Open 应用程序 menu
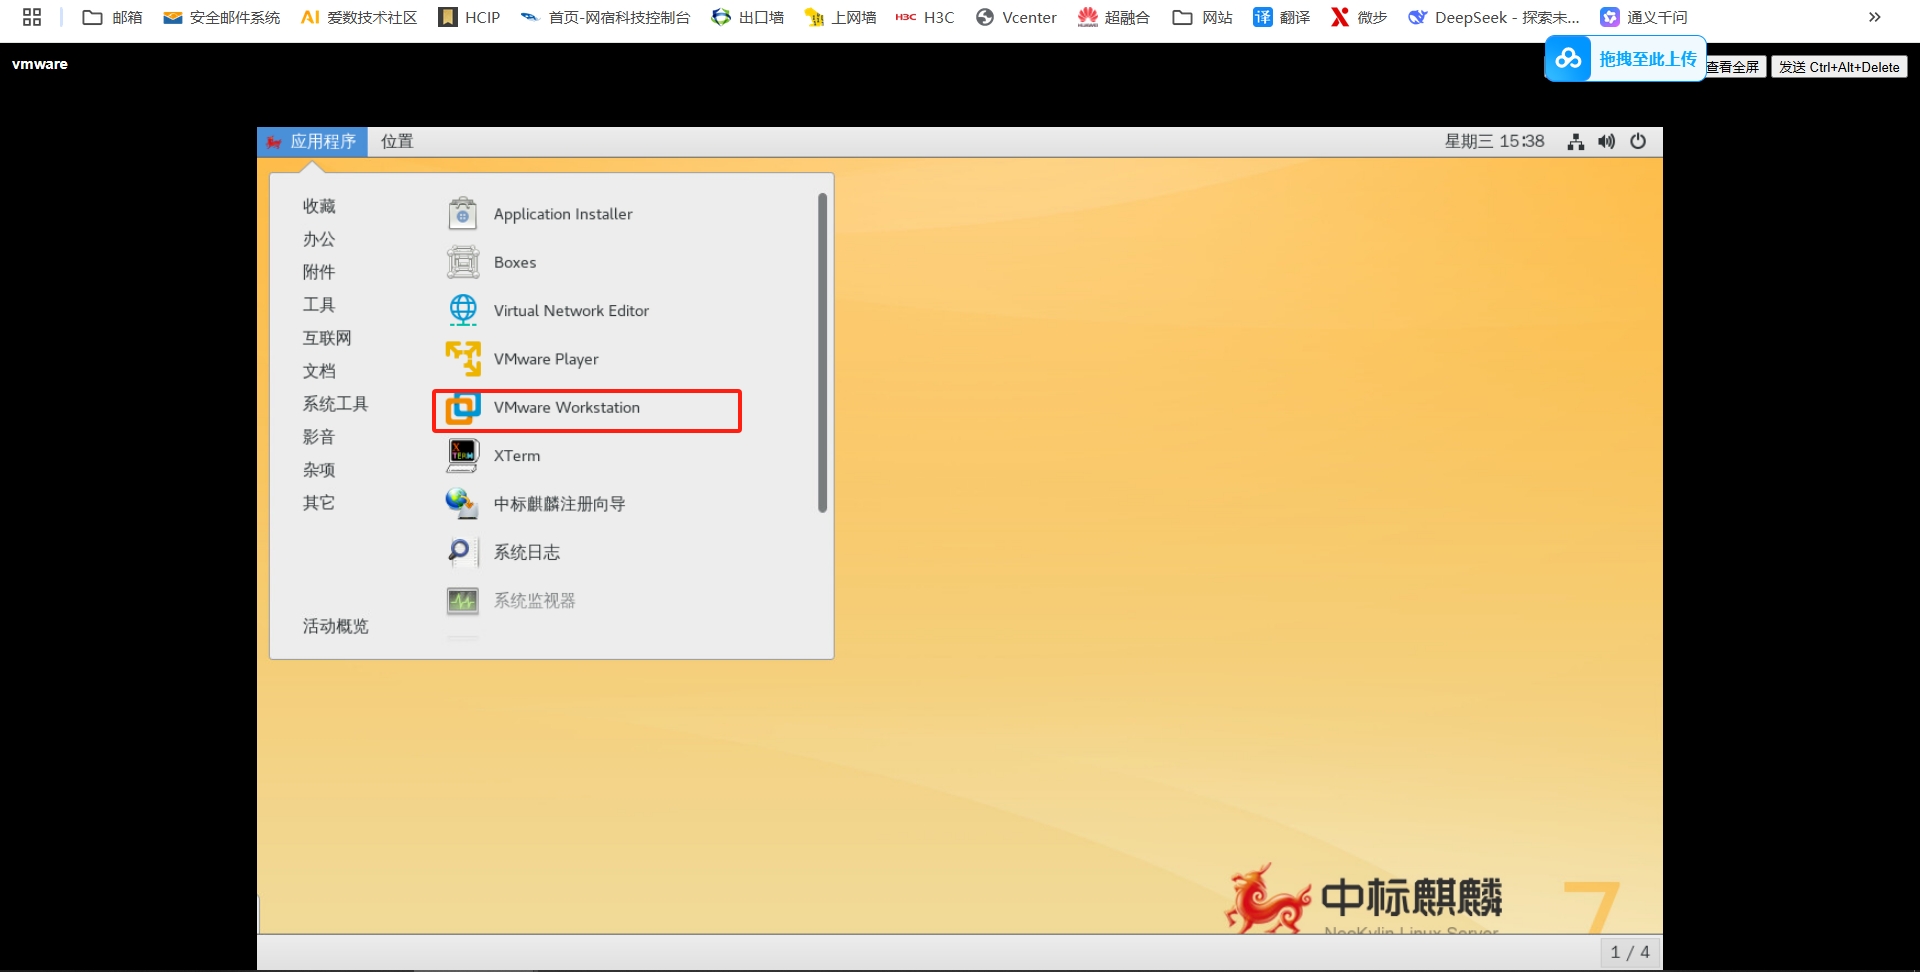Screen dimensions: 1920x972 pyautogui.click(x=312, y=142)
